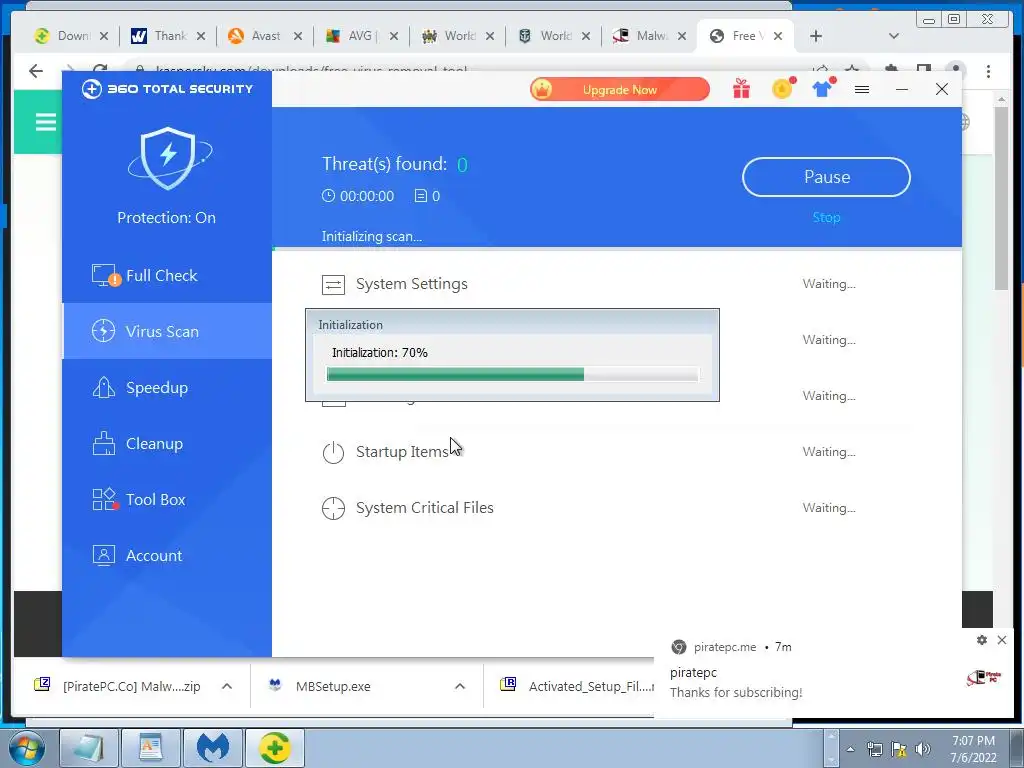
Task: Open the 360 main menu icon
Action: (862, 89)
